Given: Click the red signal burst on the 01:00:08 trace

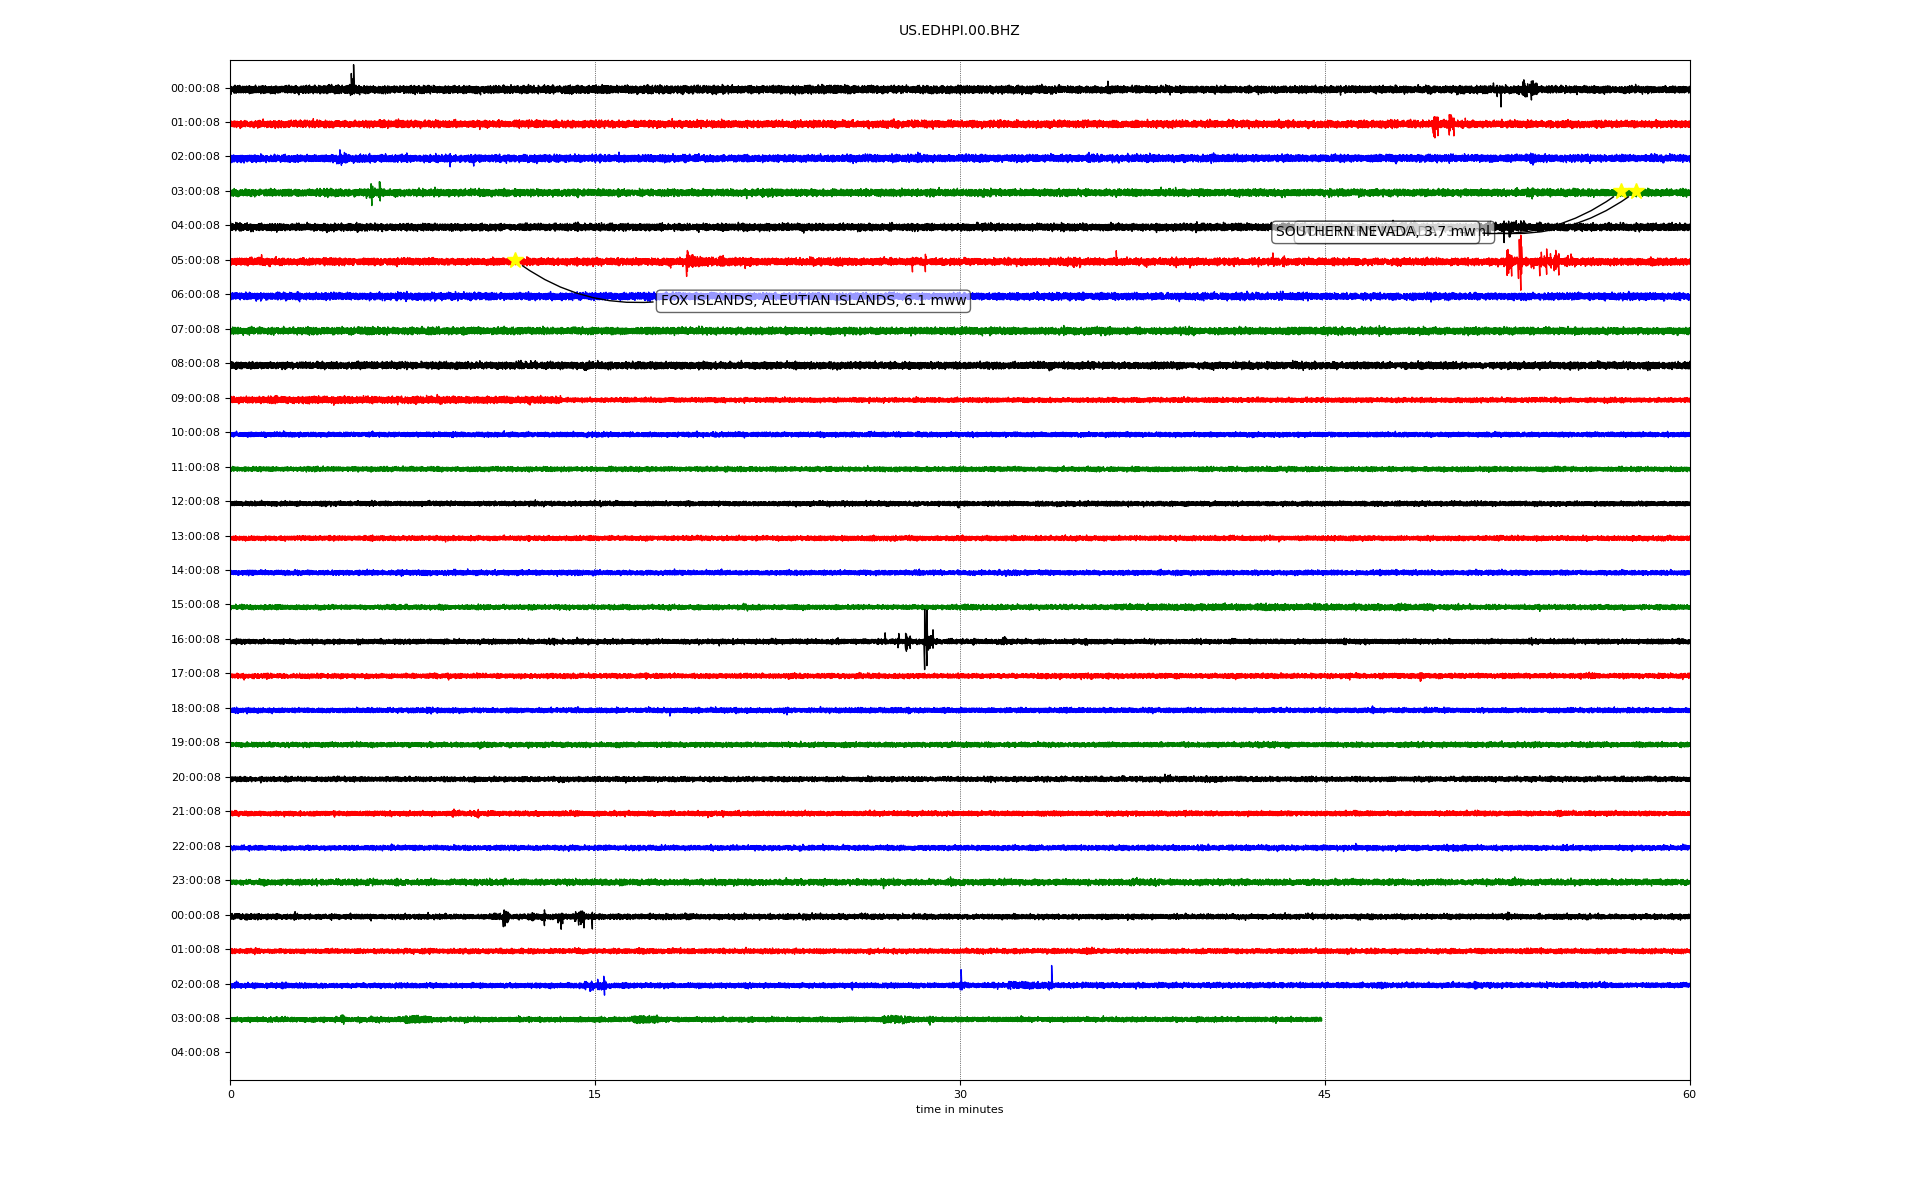Looking at the screenshot, I should point(1443,125).
